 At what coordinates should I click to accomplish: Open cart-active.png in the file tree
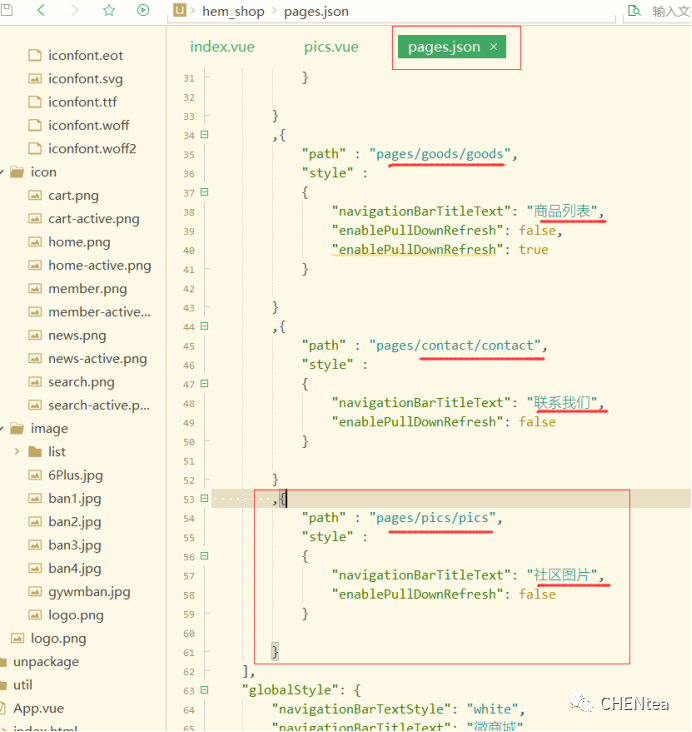point(93,219)
